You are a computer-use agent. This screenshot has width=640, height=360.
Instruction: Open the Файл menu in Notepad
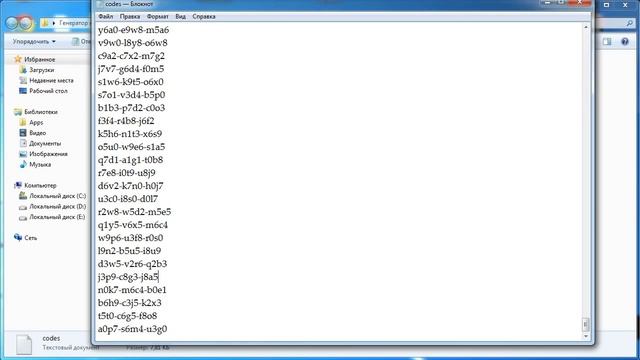pyautogui.click(x=106, y=17)
